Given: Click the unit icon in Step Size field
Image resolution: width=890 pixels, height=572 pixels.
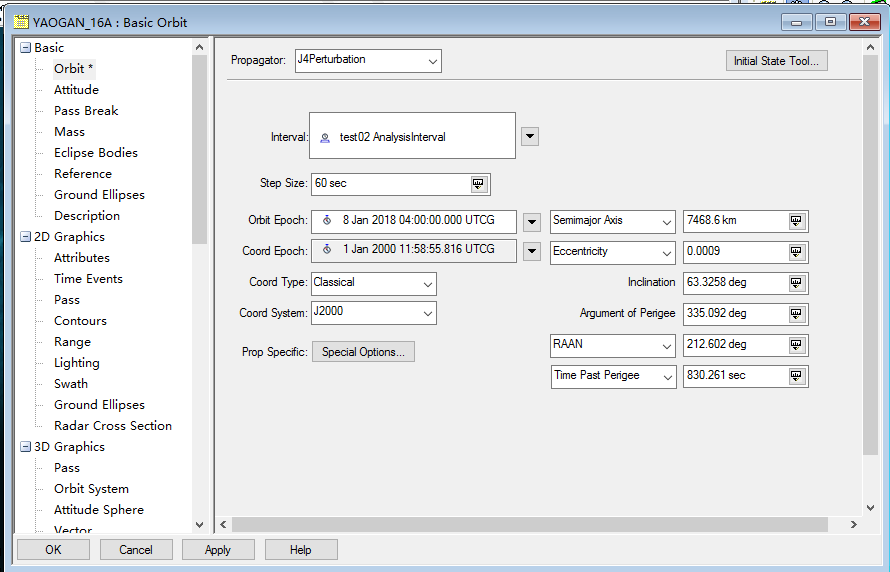Looking at the screenshot, I should point(478,184).
